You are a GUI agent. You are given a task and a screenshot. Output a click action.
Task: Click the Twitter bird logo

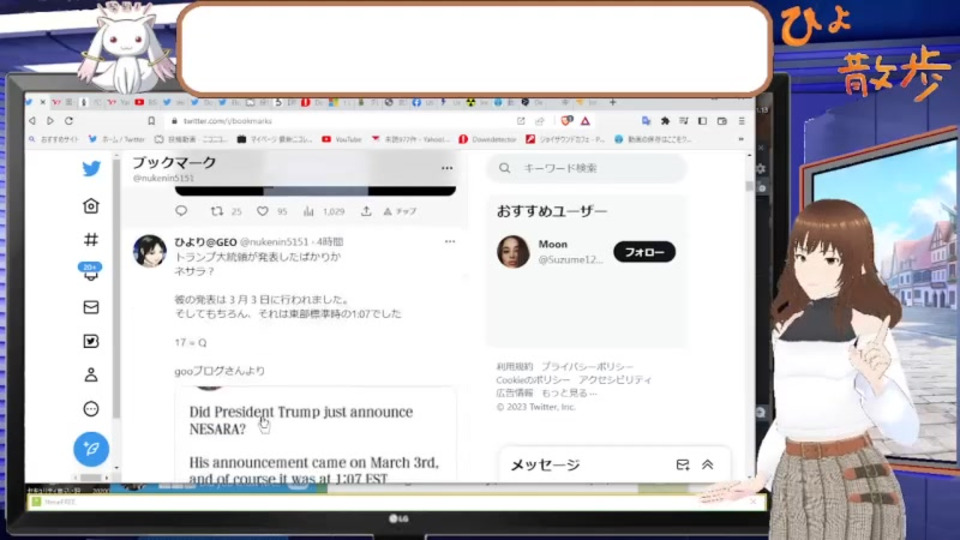[x=91, y=168]
